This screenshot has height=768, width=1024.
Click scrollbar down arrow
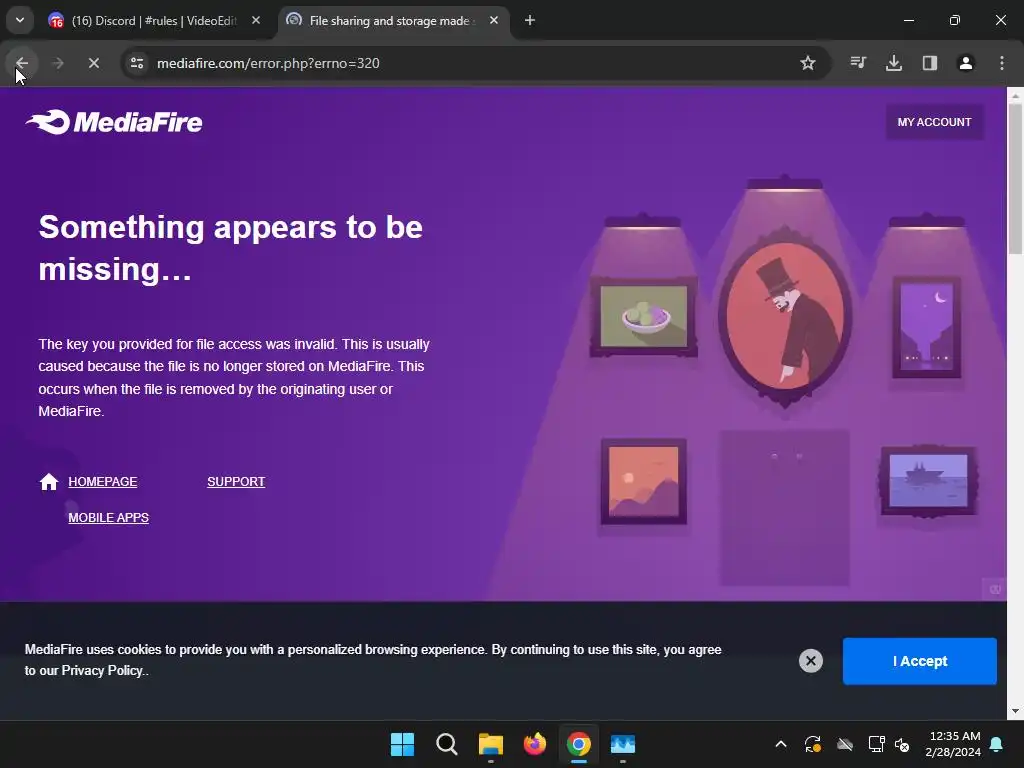(1015, 711)
